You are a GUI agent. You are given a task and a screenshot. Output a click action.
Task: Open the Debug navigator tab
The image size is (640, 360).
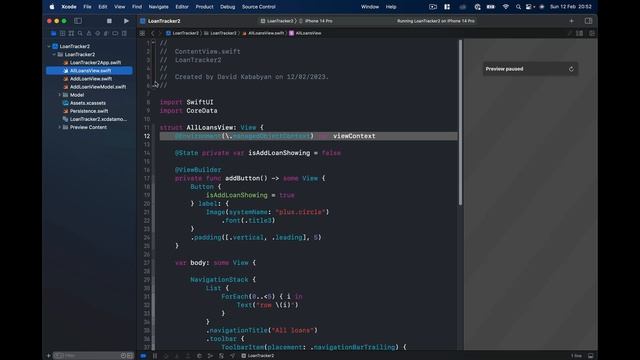106,33
